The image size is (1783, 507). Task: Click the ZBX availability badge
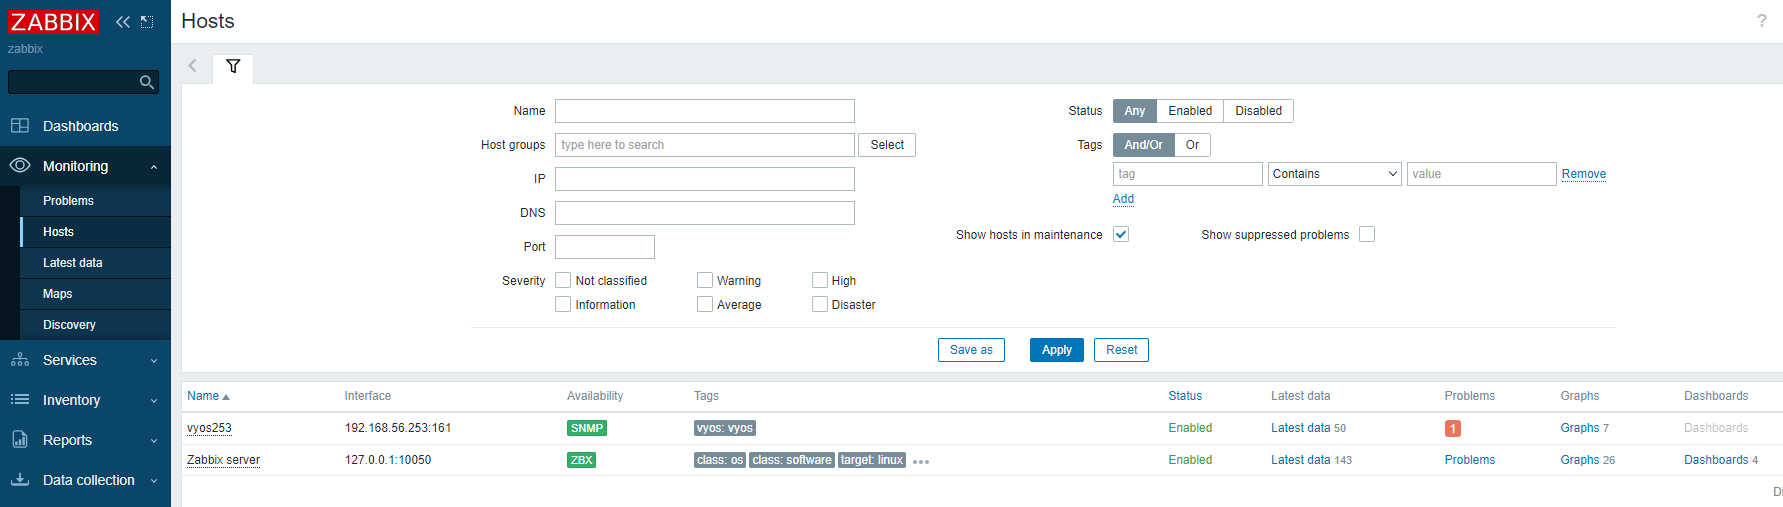coord(581,460)
